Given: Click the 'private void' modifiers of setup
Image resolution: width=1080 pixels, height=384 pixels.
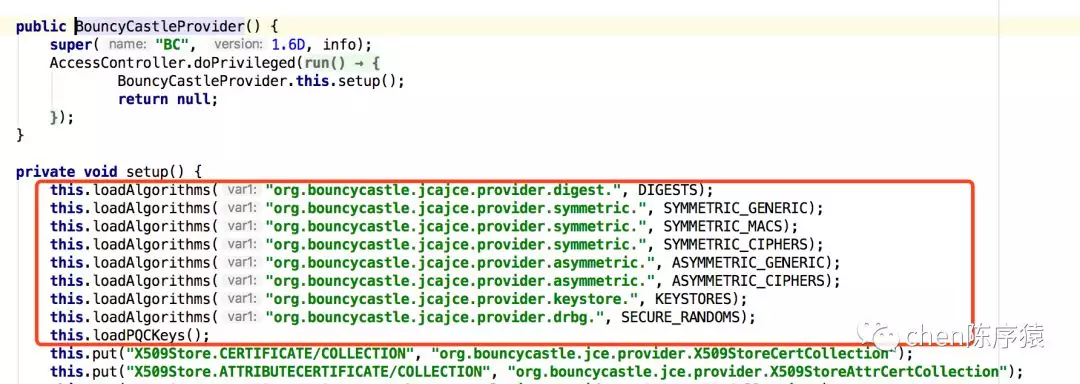Looking at the screenshot, I should (67, 171).
